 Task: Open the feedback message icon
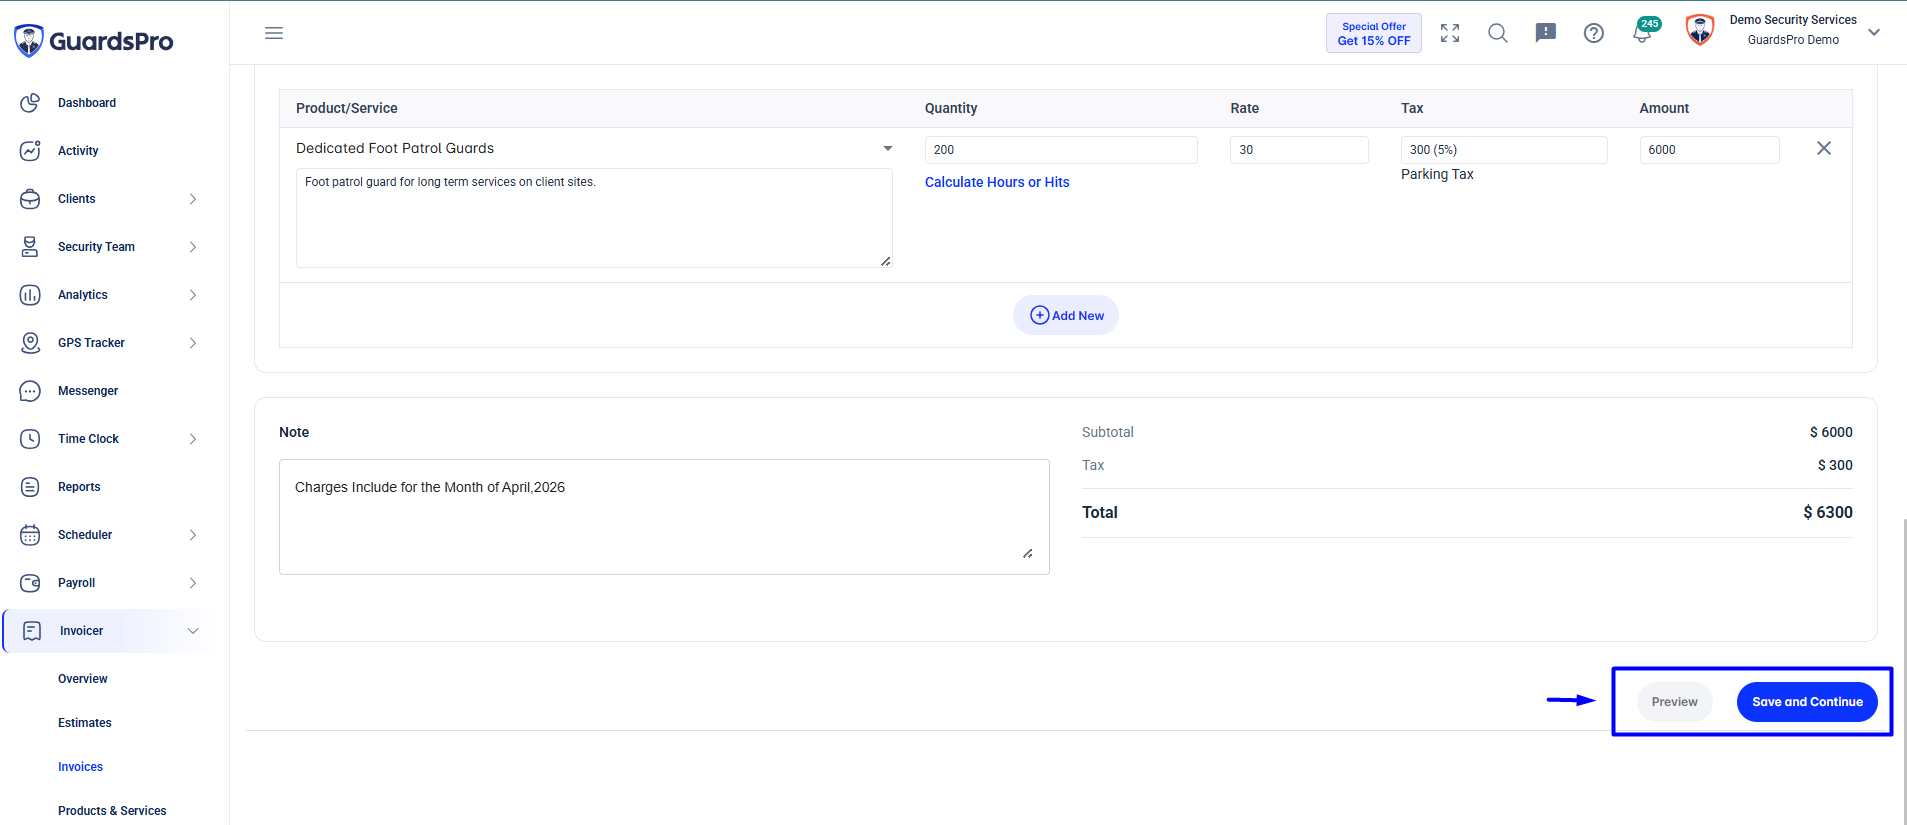pyautogui.click(x=1546, y=33)
